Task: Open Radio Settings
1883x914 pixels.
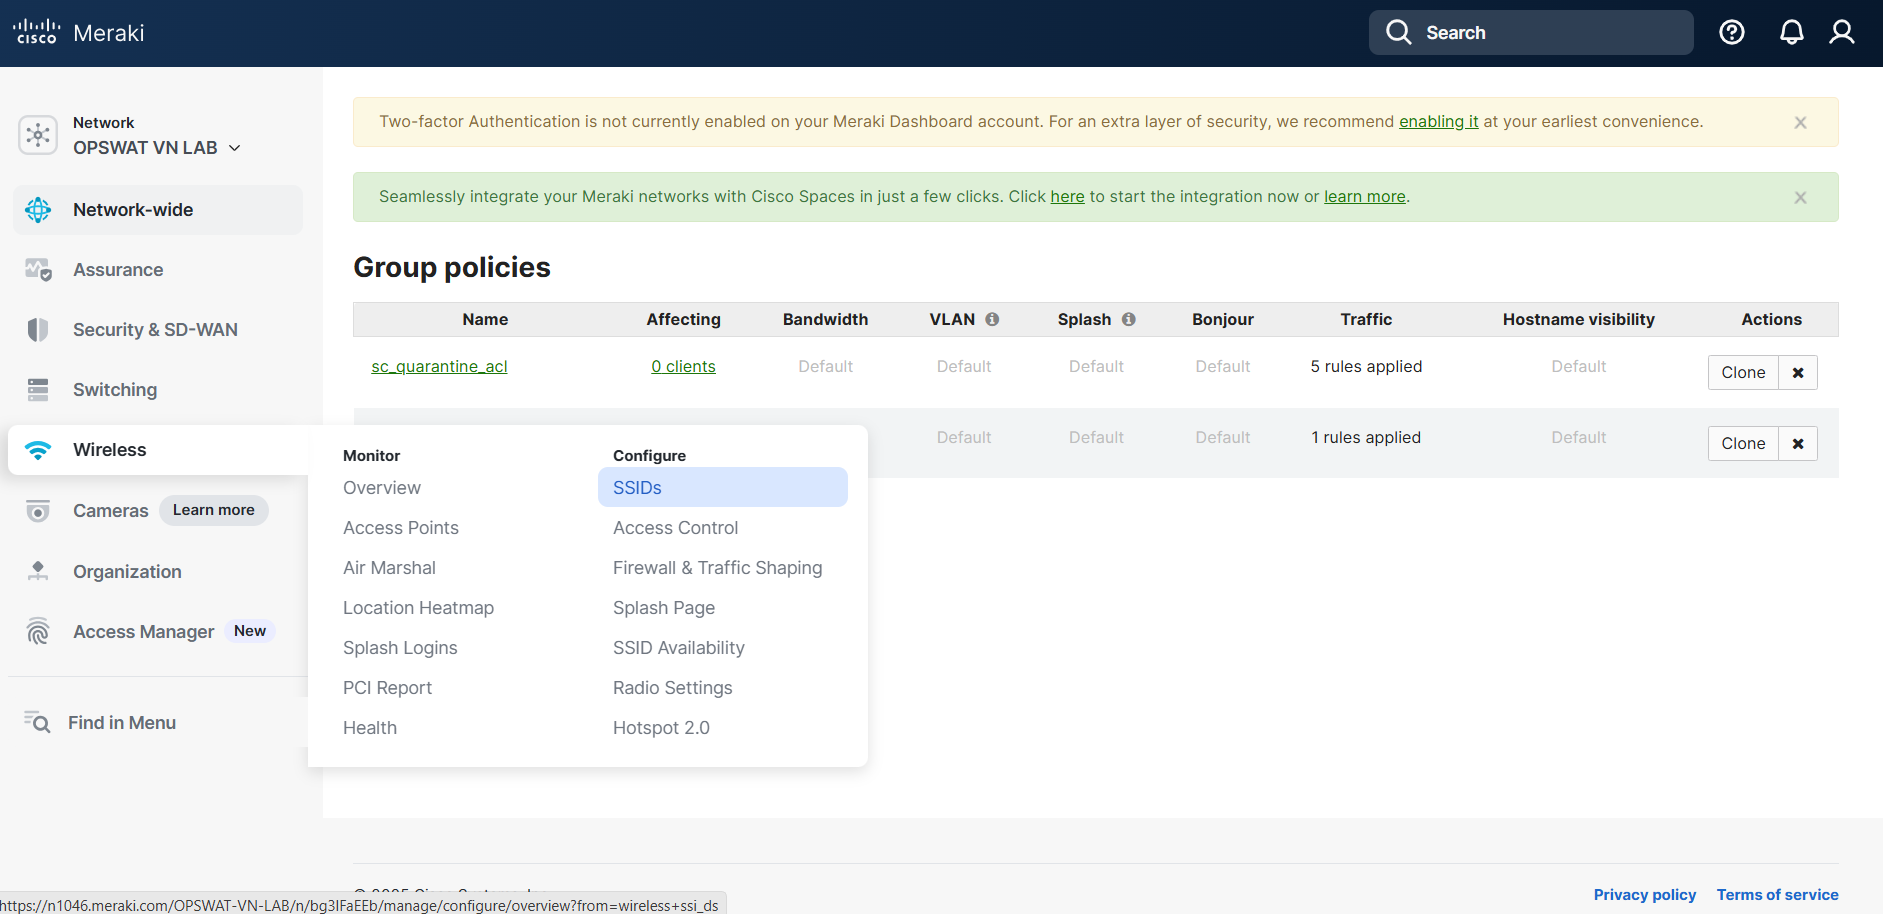Action: pos(672,688)
